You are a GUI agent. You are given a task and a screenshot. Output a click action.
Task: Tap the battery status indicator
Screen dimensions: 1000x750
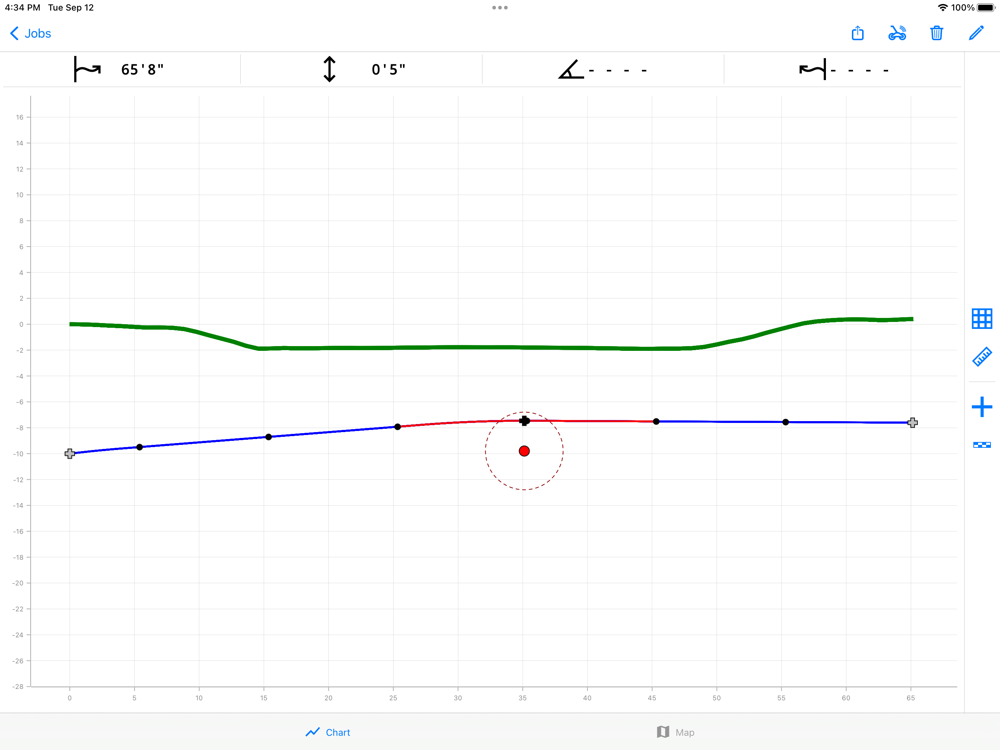pyautogui.click(x=986, y=8)
